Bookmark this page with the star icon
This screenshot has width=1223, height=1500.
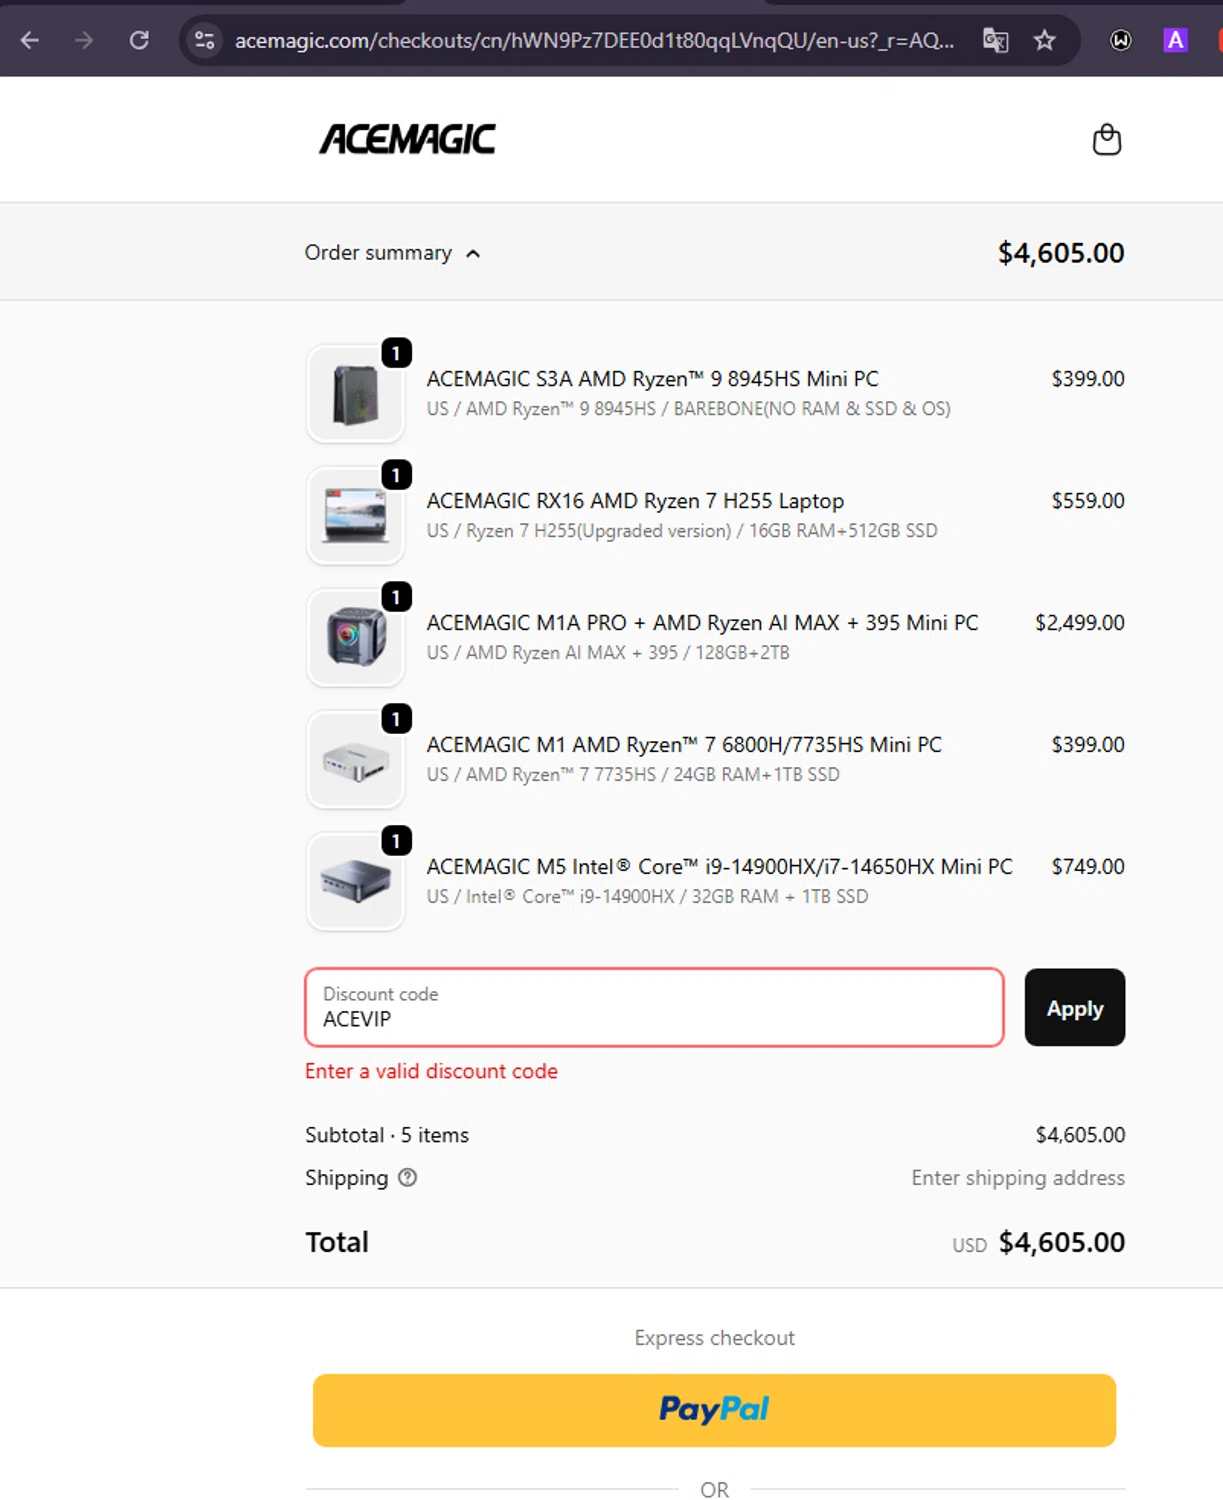pos(1045,40)
